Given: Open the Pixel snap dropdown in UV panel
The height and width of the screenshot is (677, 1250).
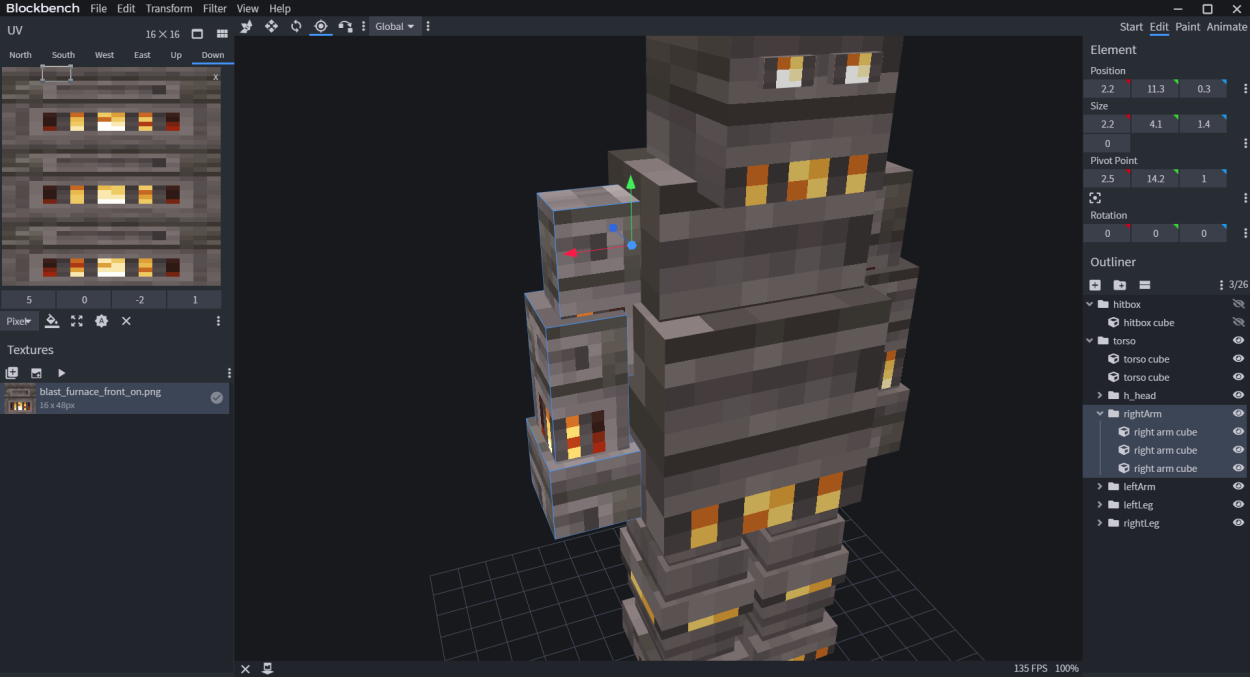Looking at the screenshot, I should tap(20, 321).
